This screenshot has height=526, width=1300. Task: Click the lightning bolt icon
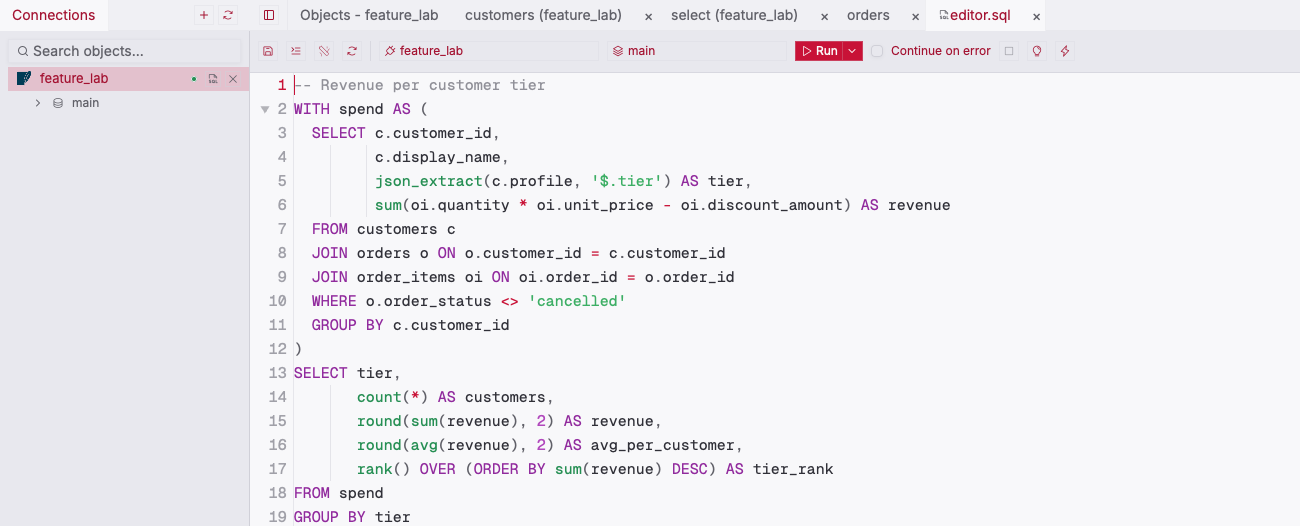tap(1065, 51)
